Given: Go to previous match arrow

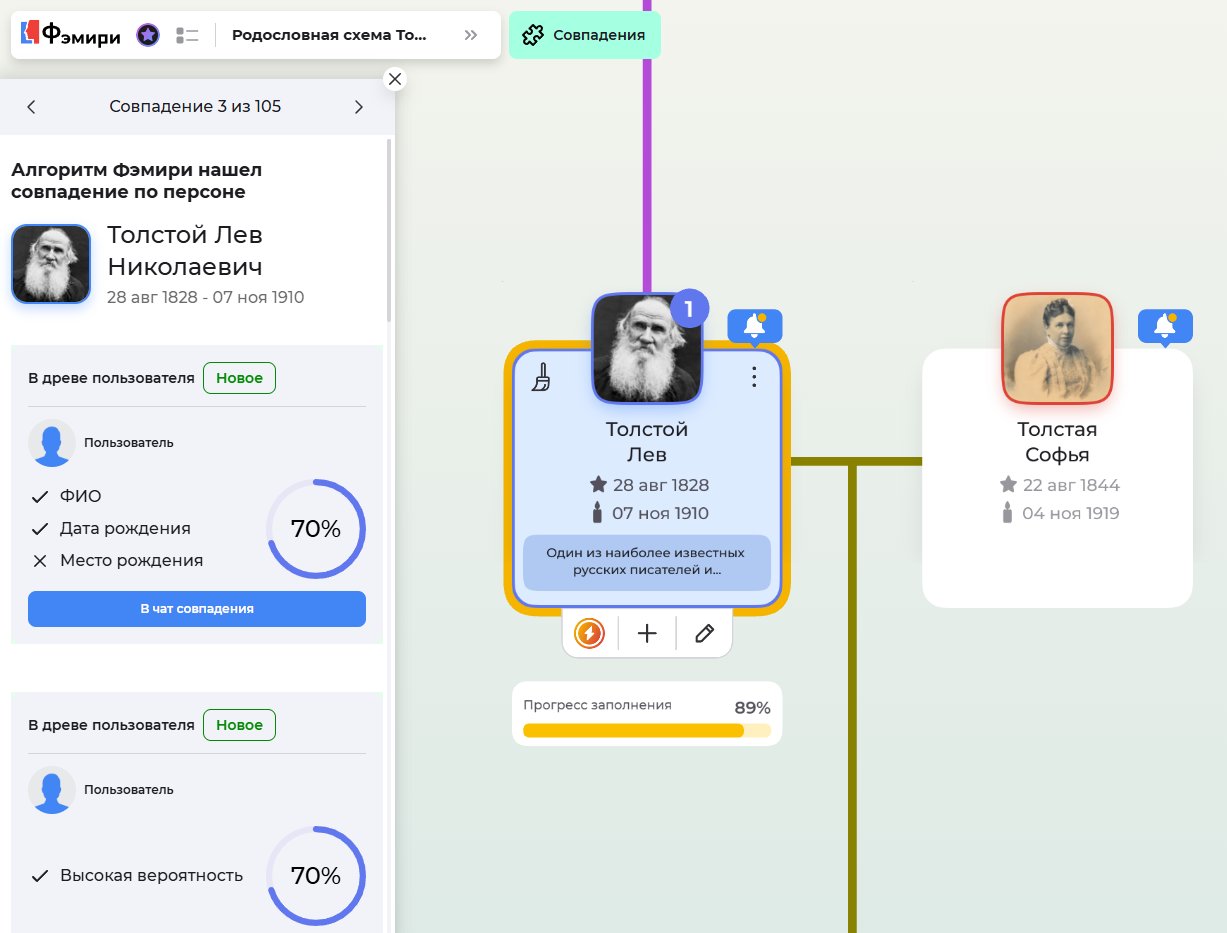Looking at the screenshot, I should (x=31, y=107).
